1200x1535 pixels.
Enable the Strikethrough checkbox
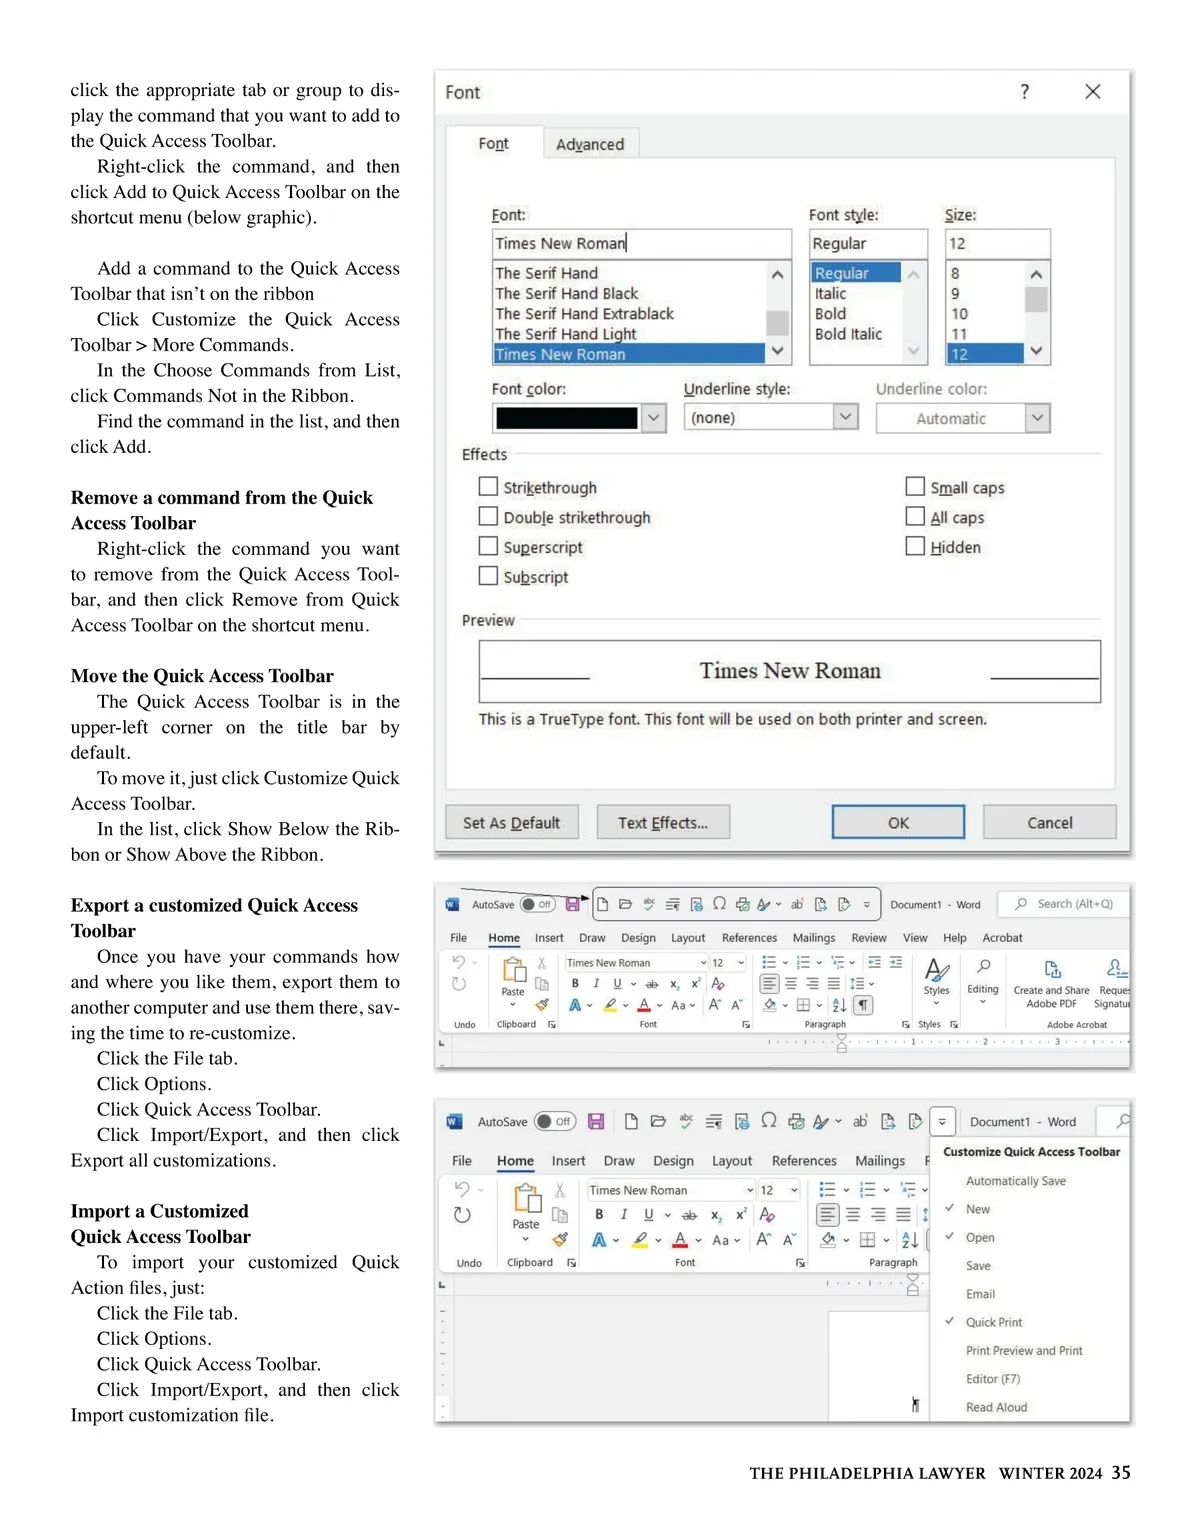click(x=488, y=487)
